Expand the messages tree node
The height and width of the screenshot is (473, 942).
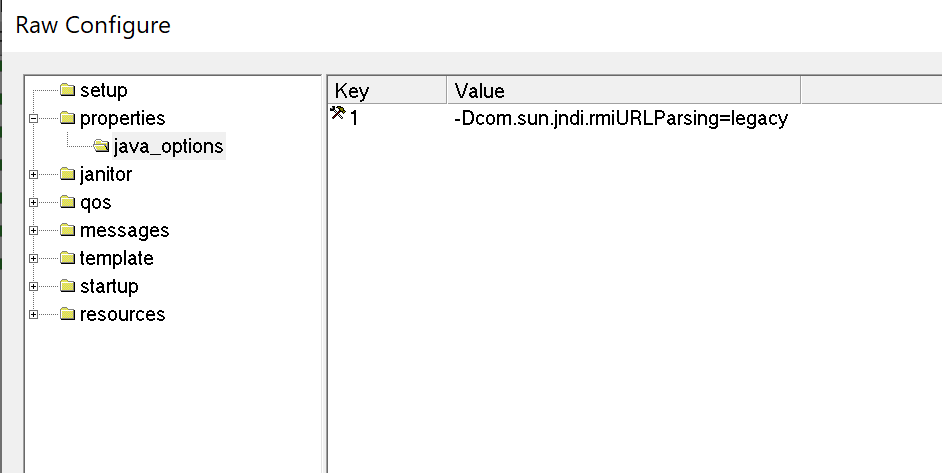tap(35, 231)
